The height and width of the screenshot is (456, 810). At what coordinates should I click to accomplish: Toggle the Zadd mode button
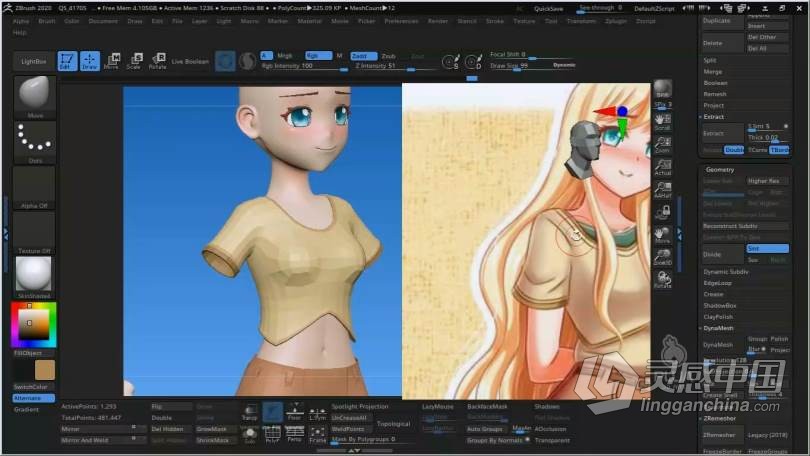point(364,56)
